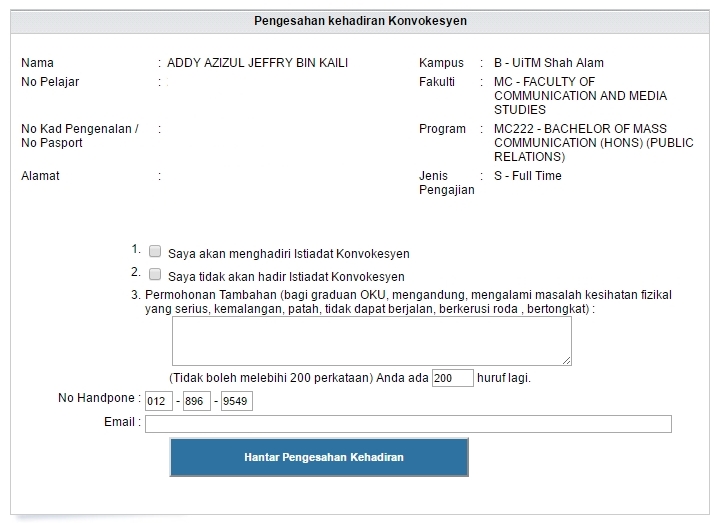718x523 pixels.
Task: Click the 'Saya akan menghadiri Istiadat Konvokesyen' label text
Action: [288, 254]
